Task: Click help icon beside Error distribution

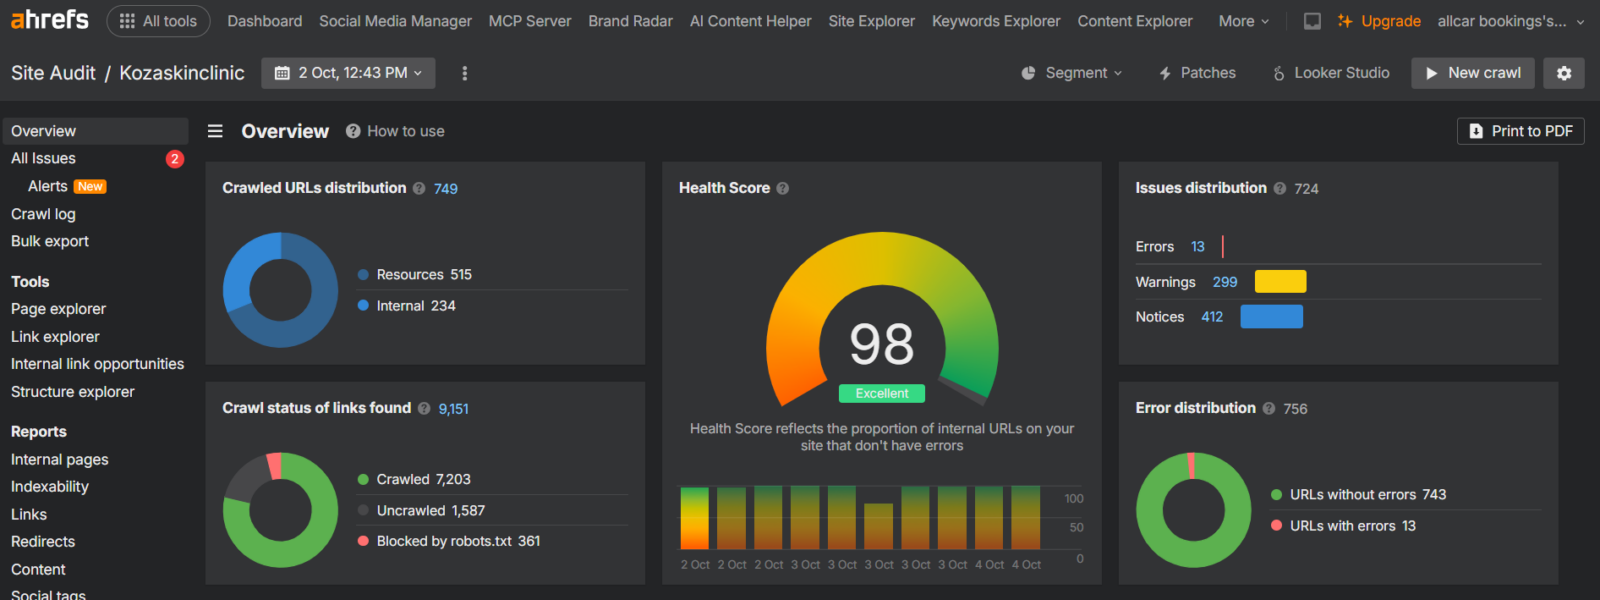Action: 1269,408
